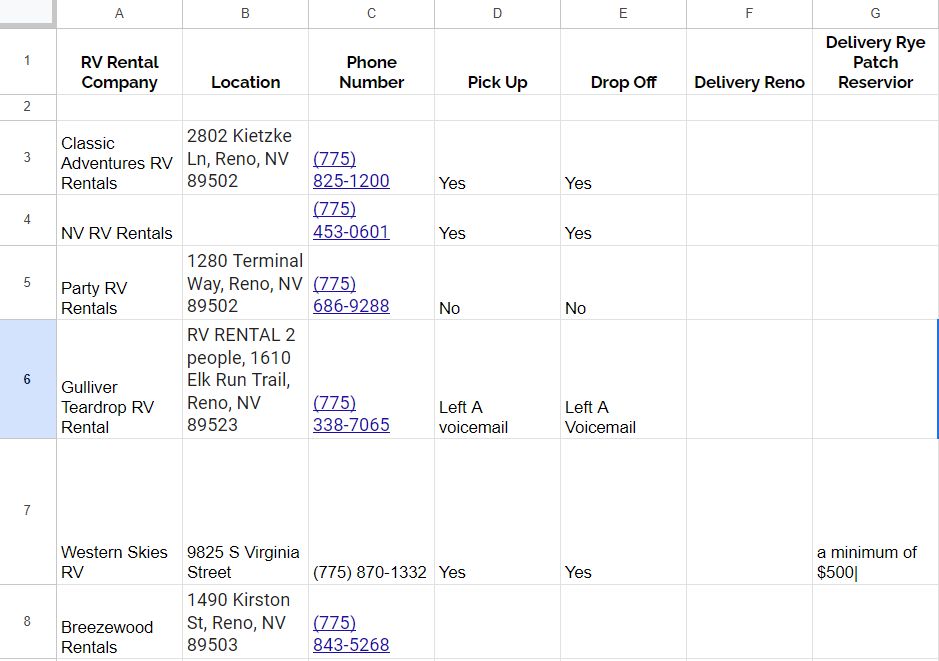Select the 9825 S Virginia Street cell
This screenshot has width=939, height=661.
[x=246, y=511]
